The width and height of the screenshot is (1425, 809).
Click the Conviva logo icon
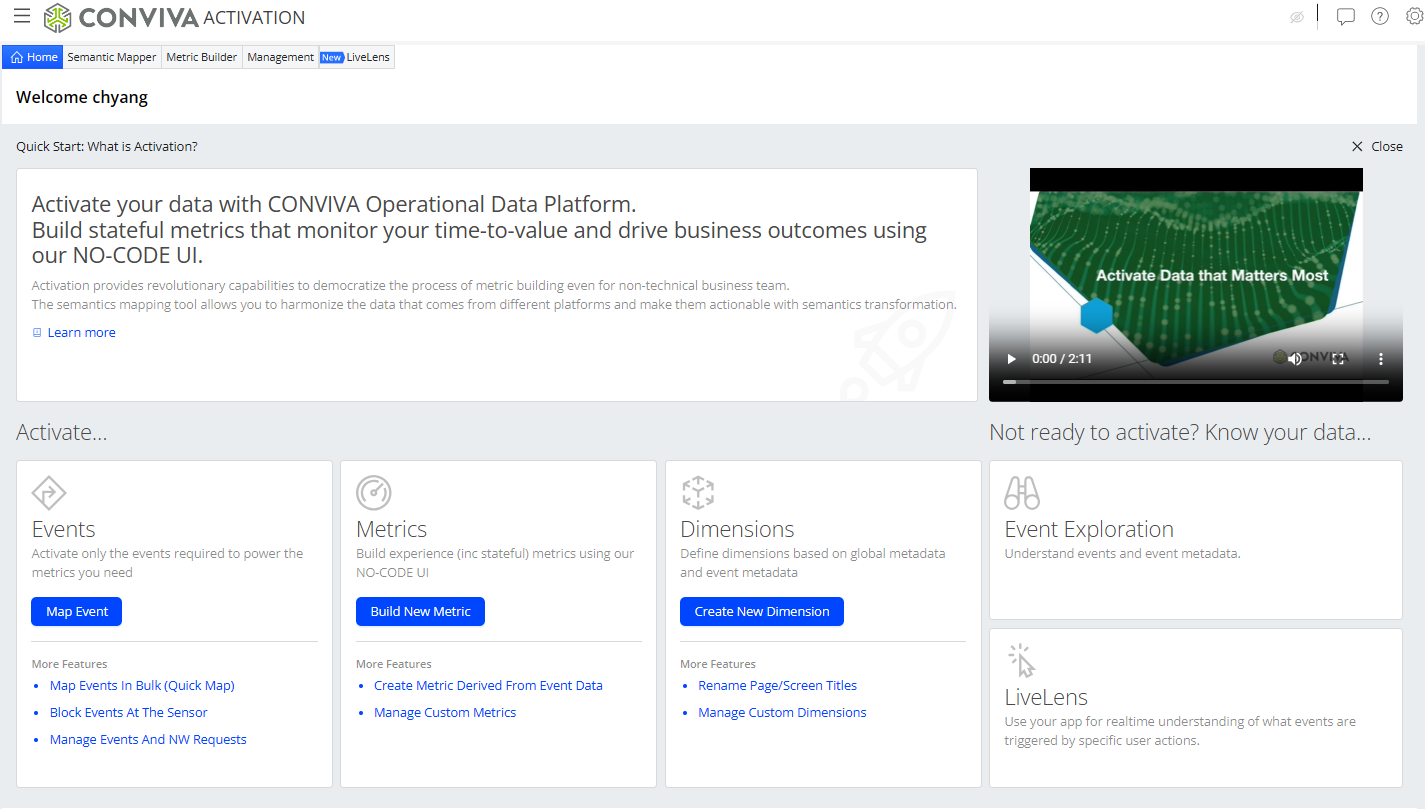click(58, 17)
